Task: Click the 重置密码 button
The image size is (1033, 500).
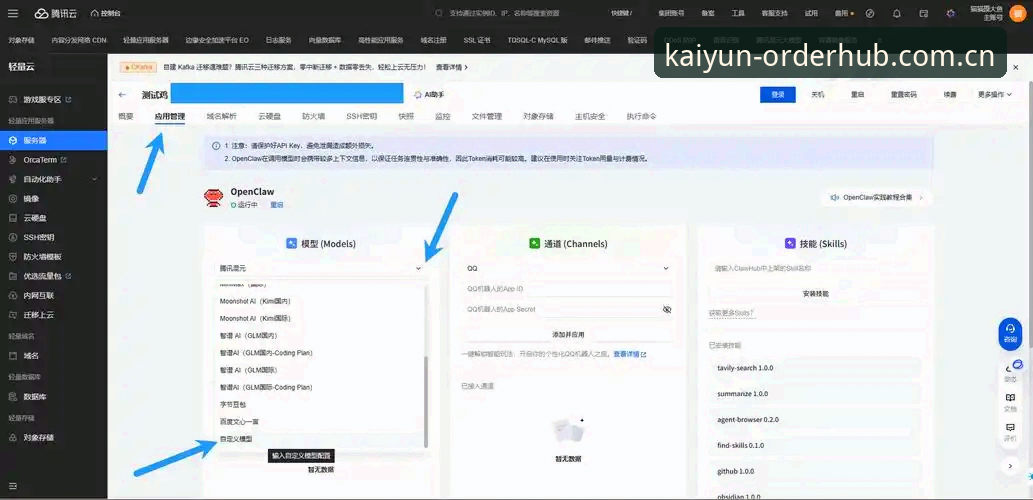Action: click(x=903, y=94)
